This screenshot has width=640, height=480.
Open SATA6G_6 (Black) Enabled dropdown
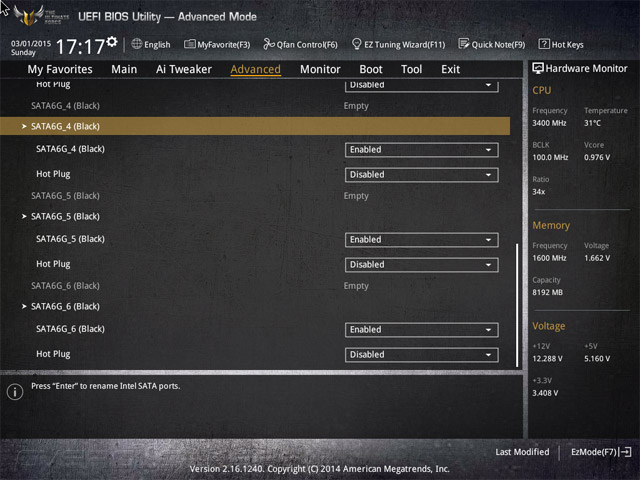(x=422, y=330)
